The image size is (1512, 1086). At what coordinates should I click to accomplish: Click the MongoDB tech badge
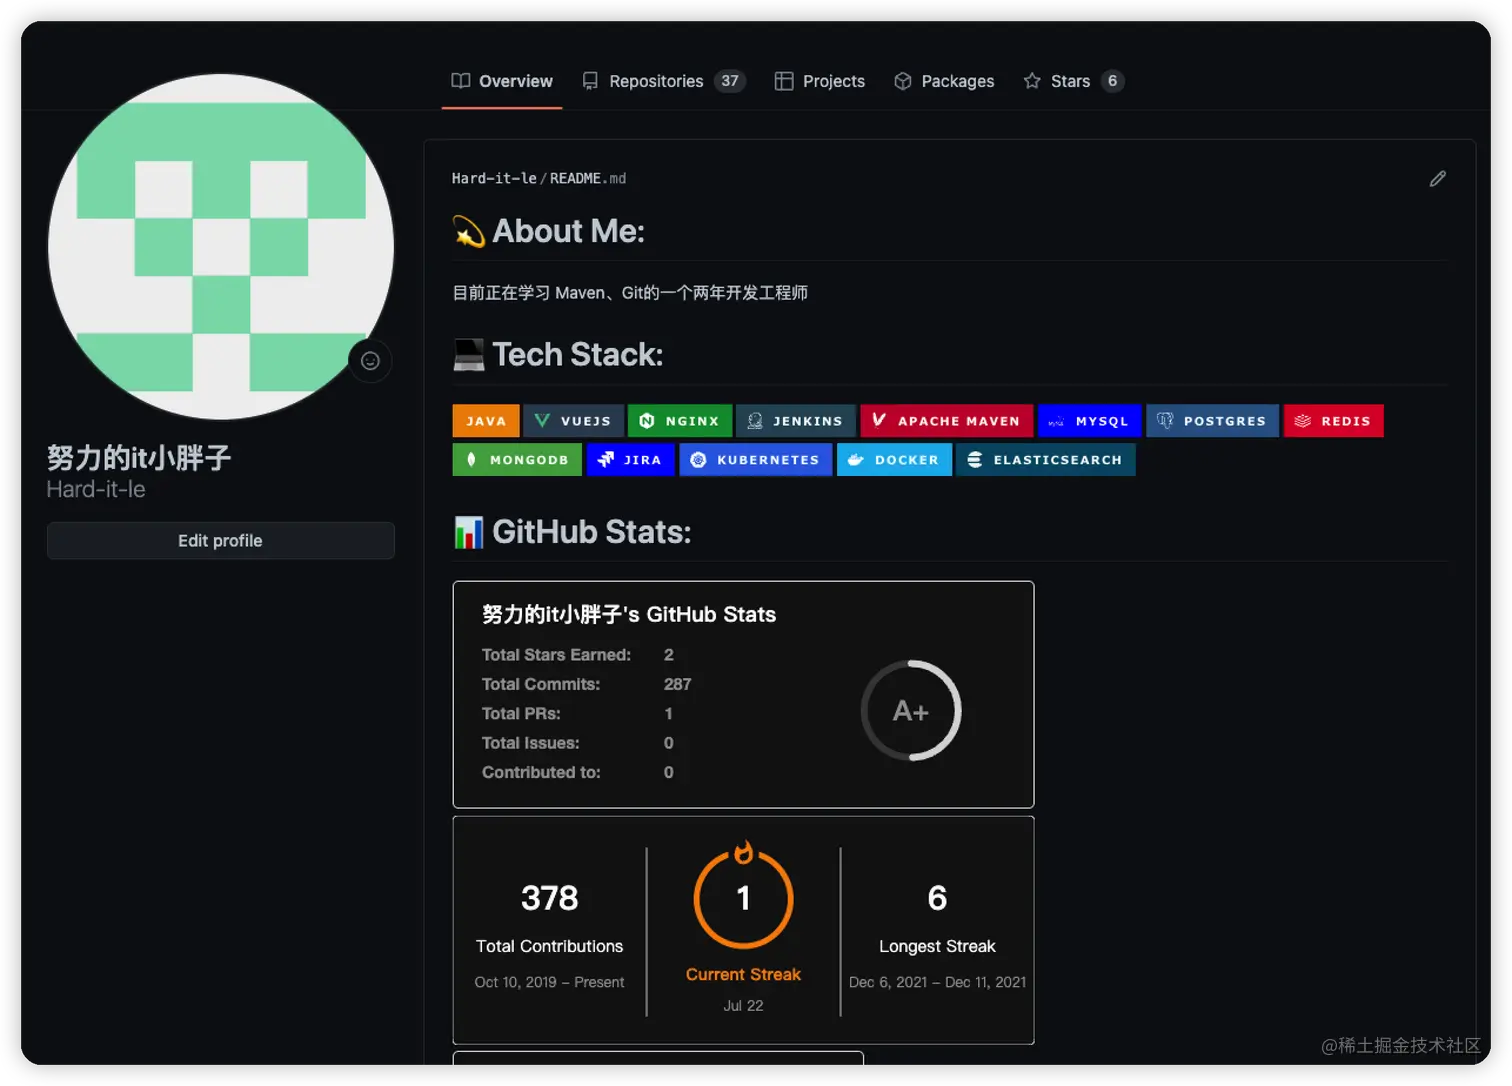517,460
